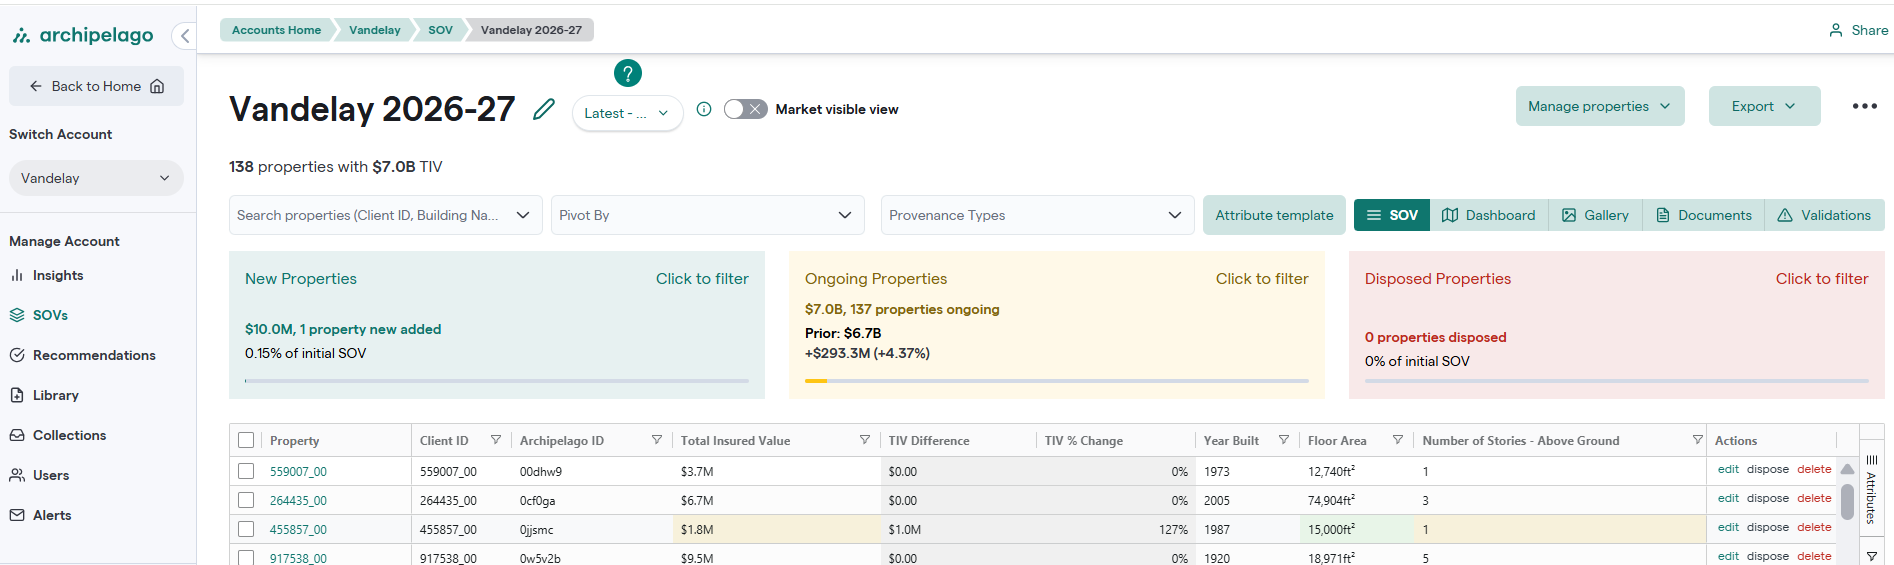
Task: Open property link 559007_00
Action: (298, 471)
